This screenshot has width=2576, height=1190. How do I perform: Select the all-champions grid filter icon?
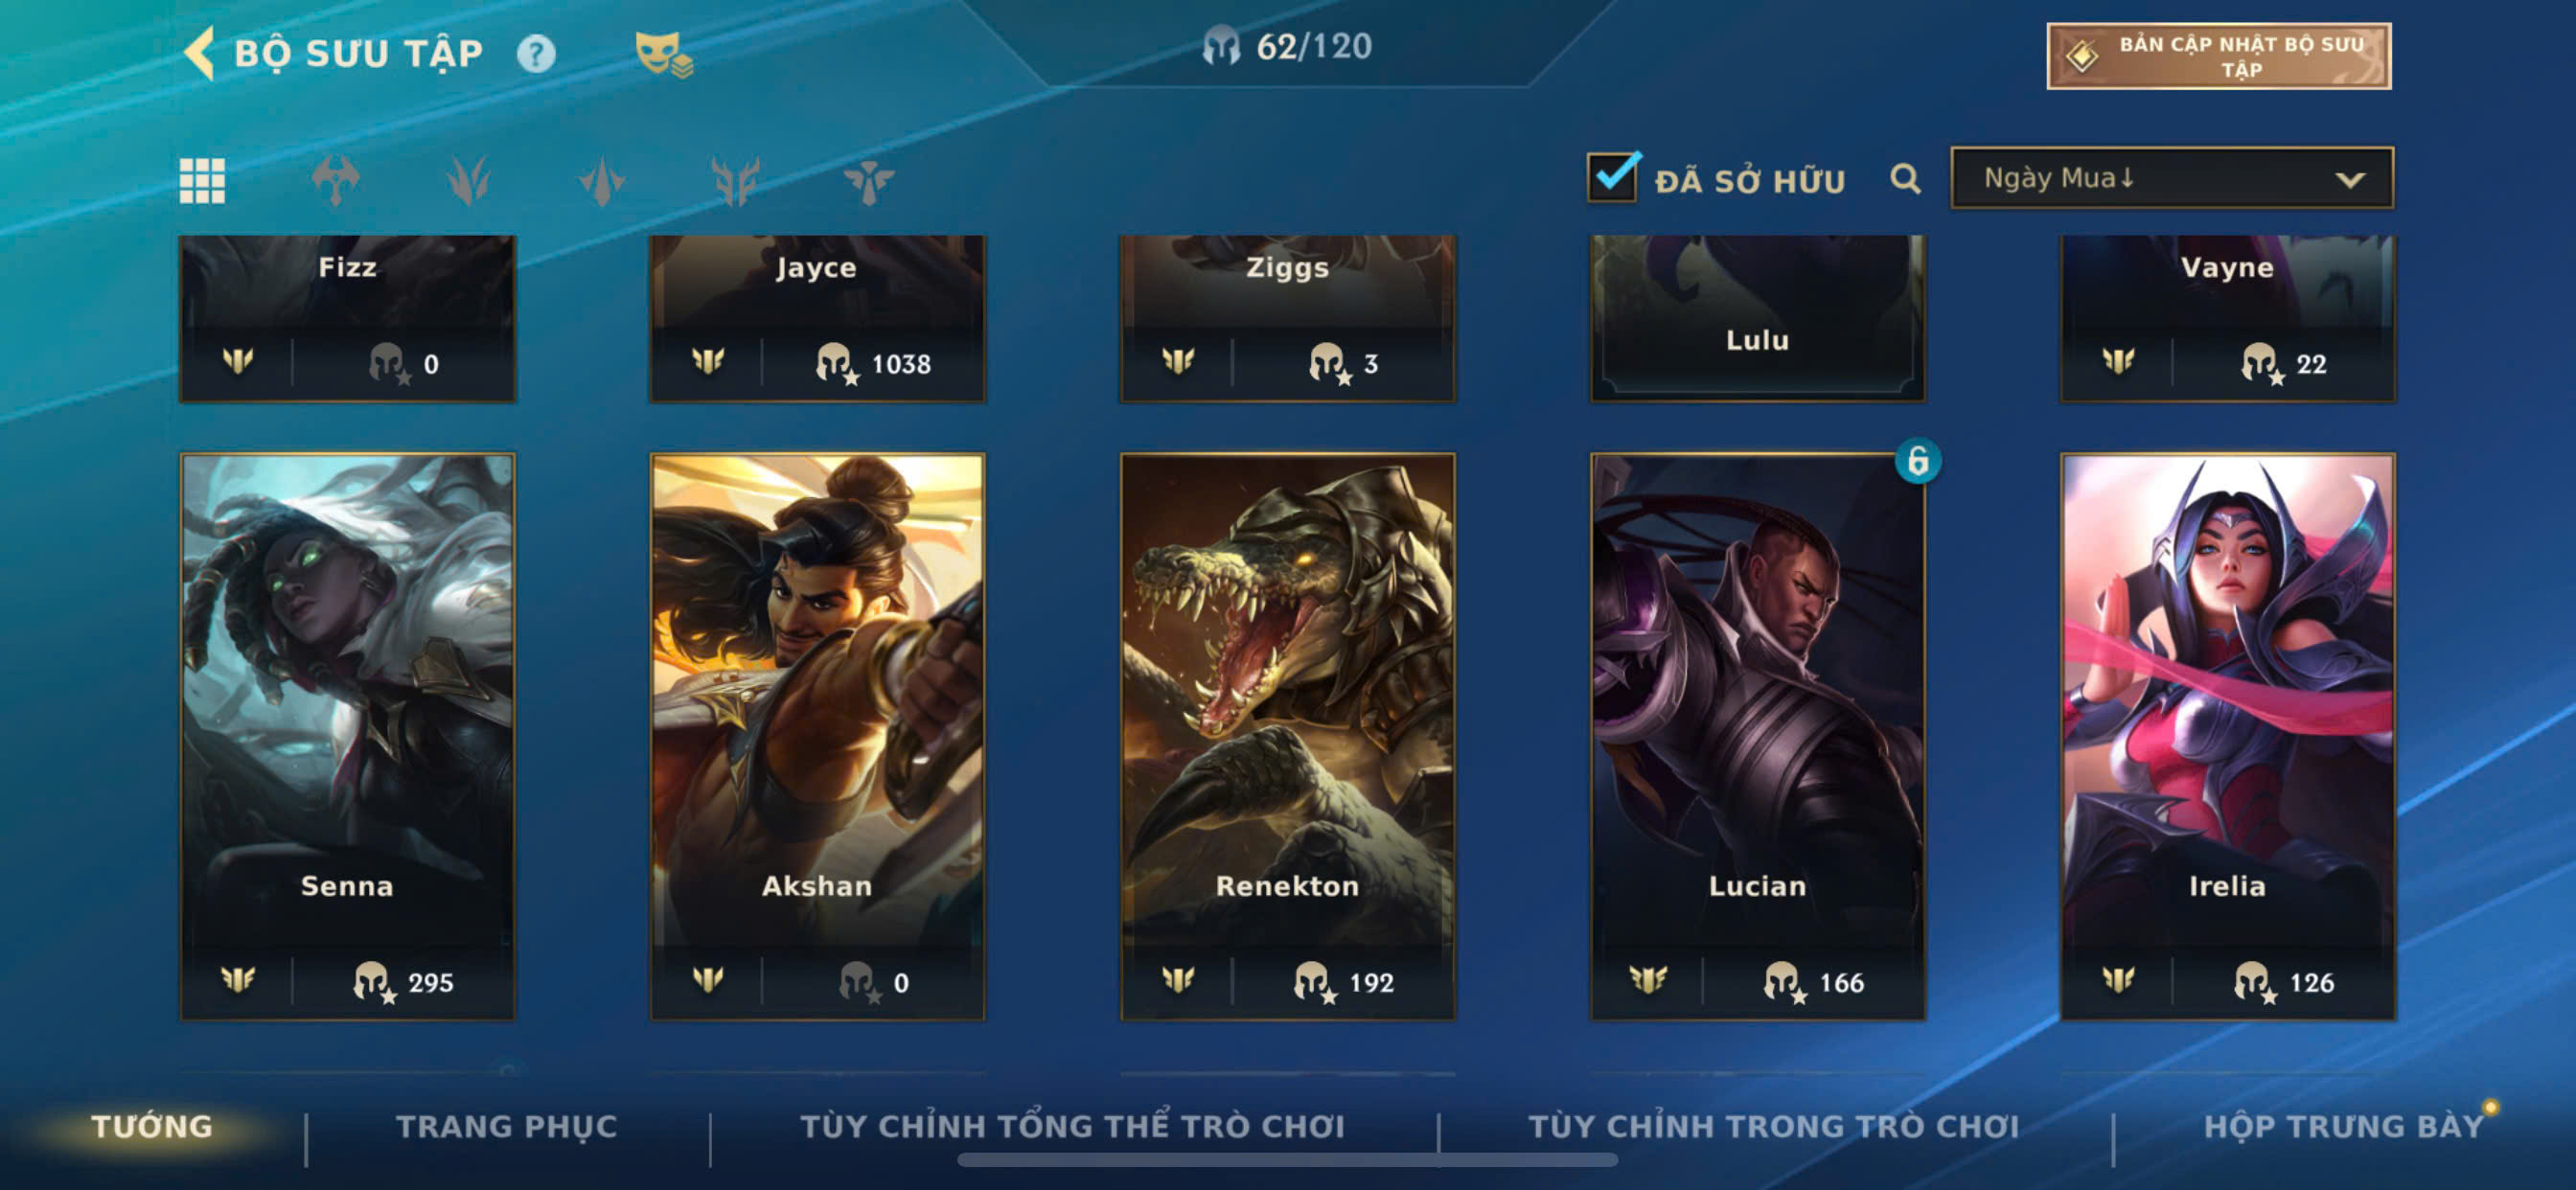click(x=202, y=181)
